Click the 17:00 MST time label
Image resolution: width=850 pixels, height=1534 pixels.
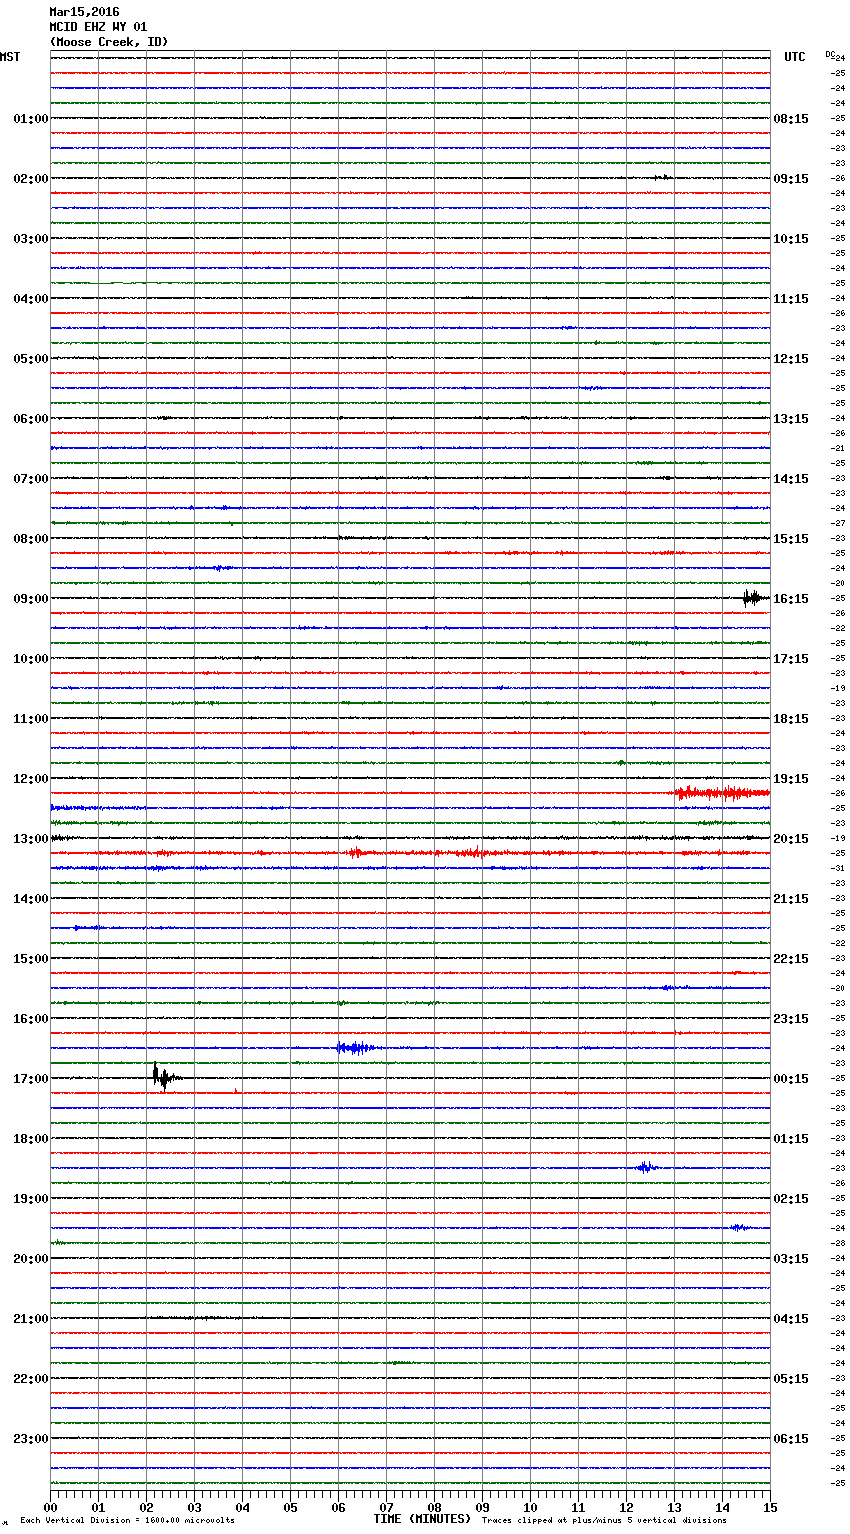point(31,1079)
